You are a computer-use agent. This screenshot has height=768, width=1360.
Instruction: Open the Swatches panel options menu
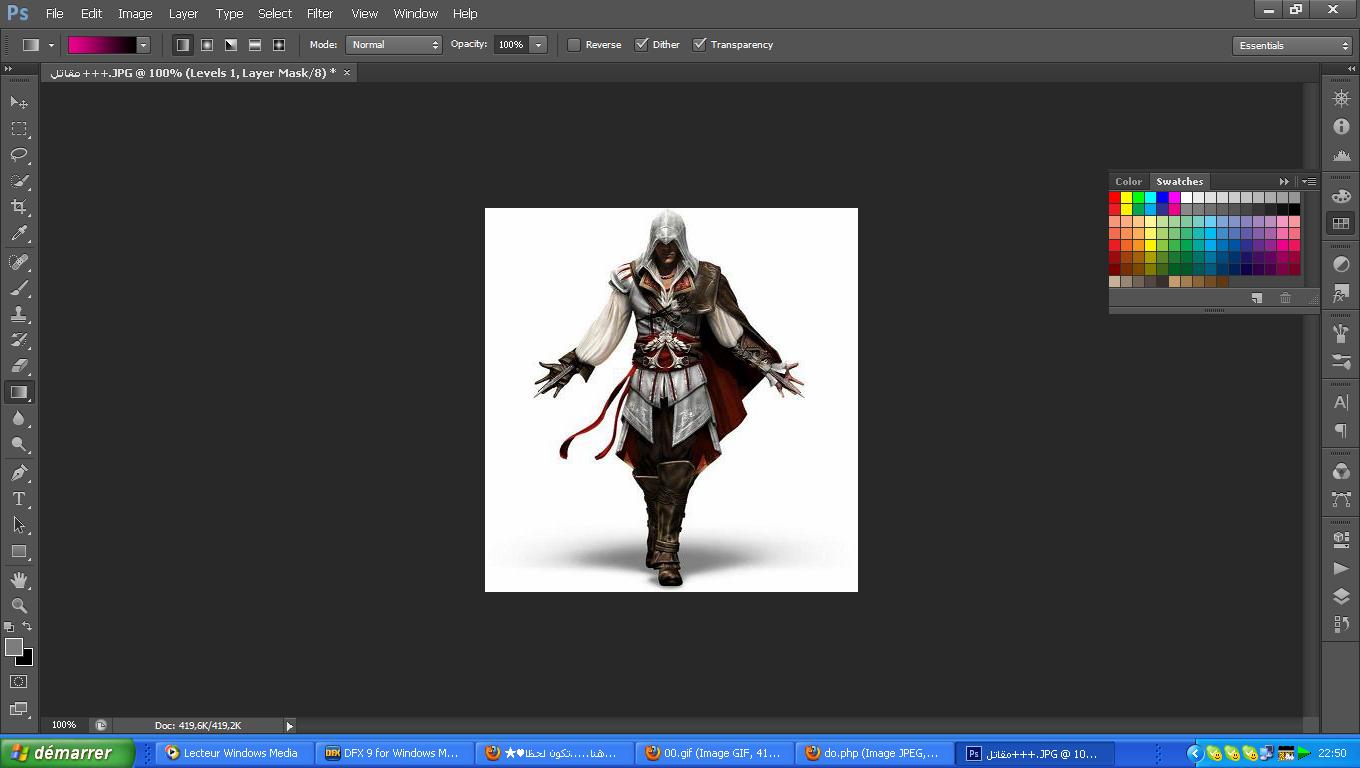click(1309, 182)
